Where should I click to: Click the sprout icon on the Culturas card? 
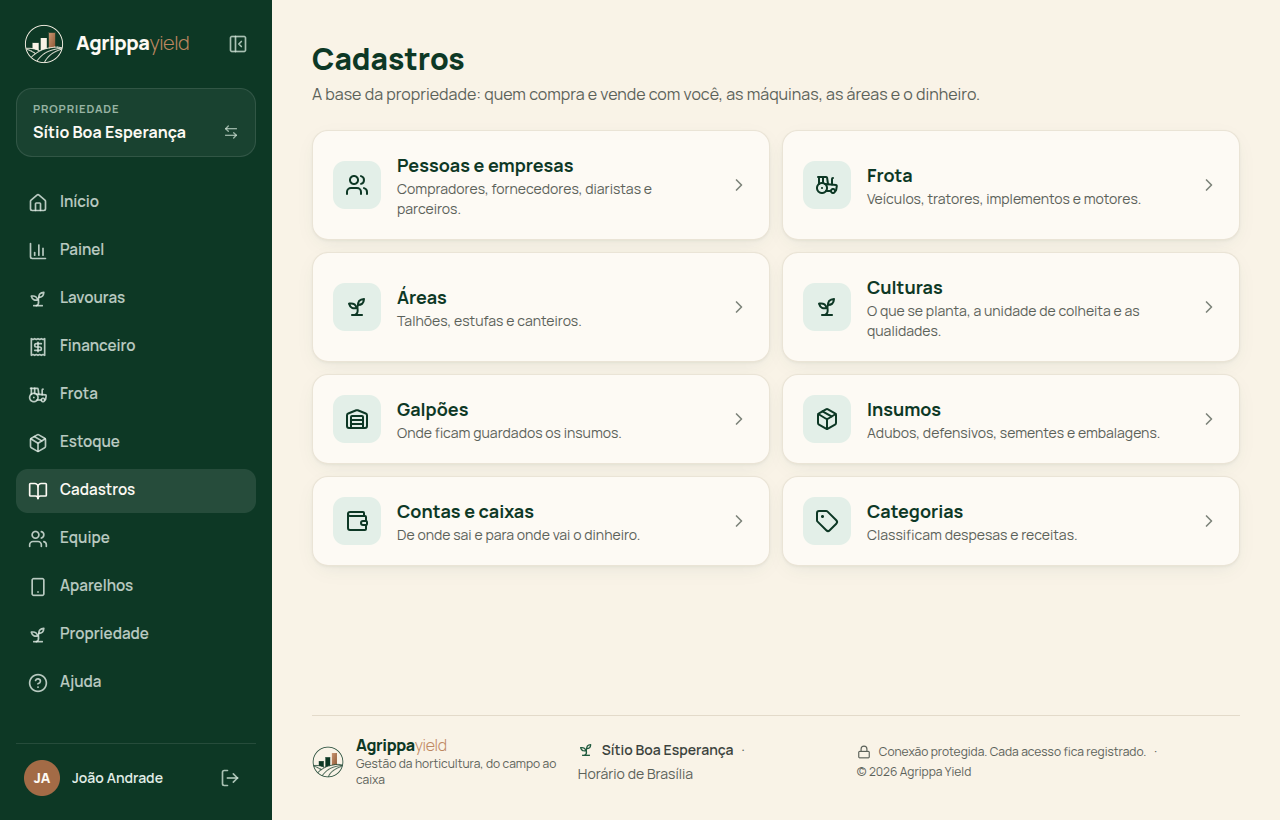[827, 307]
